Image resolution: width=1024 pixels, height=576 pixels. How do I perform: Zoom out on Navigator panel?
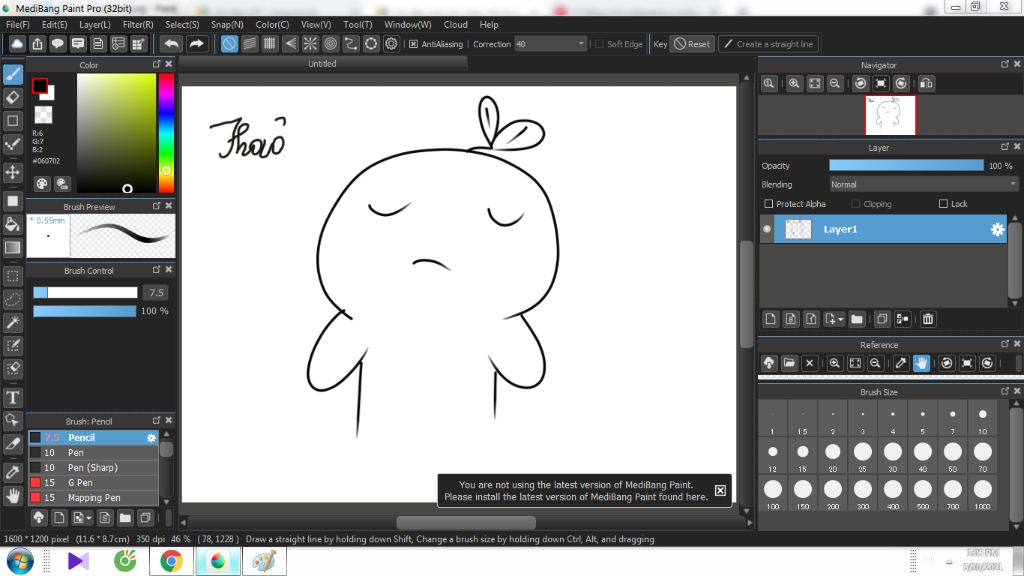point(835,84)
